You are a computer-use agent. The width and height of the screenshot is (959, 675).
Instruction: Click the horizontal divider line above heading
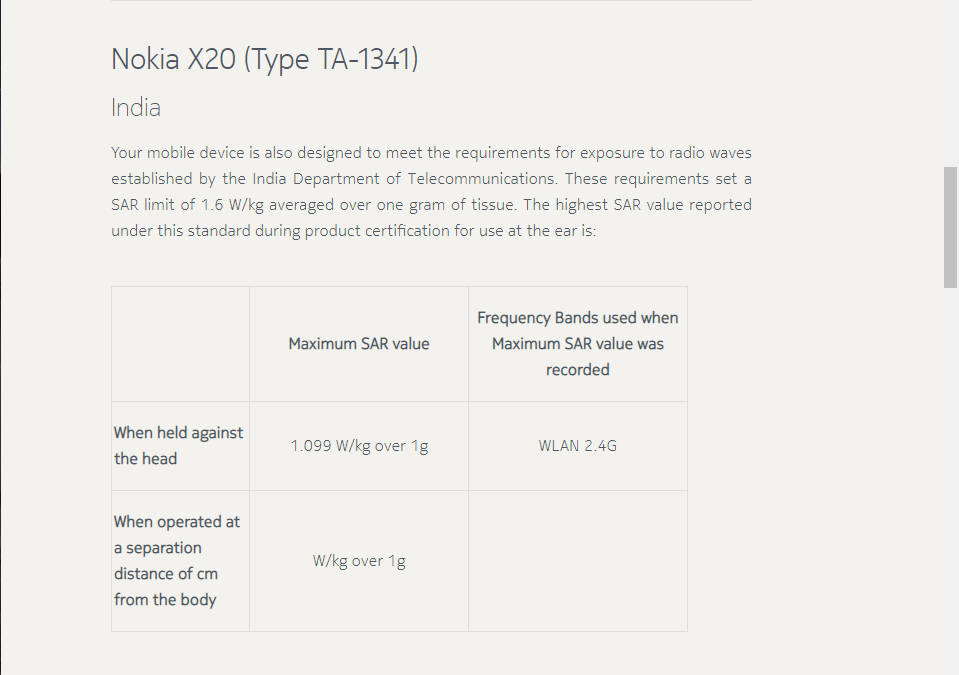coord(431,1)
